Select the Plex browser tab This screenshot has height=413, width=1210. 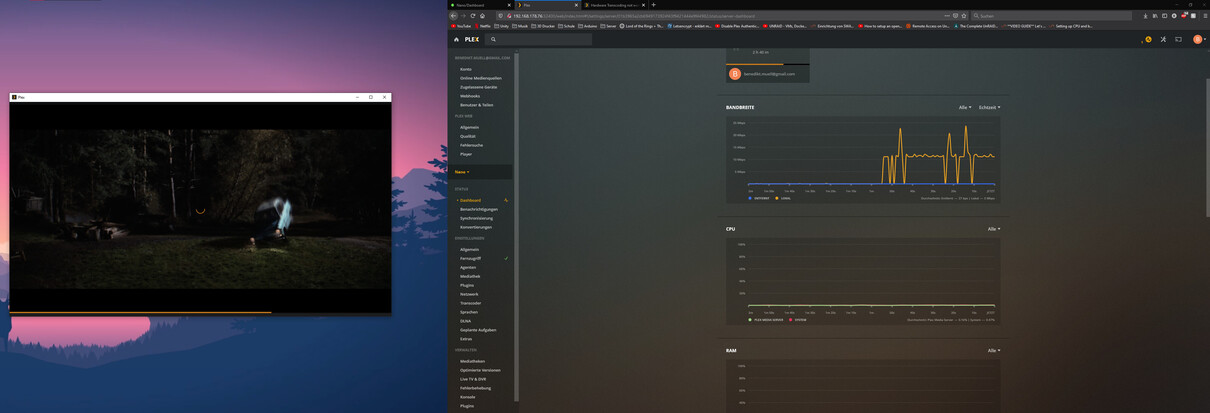[548, 5]
